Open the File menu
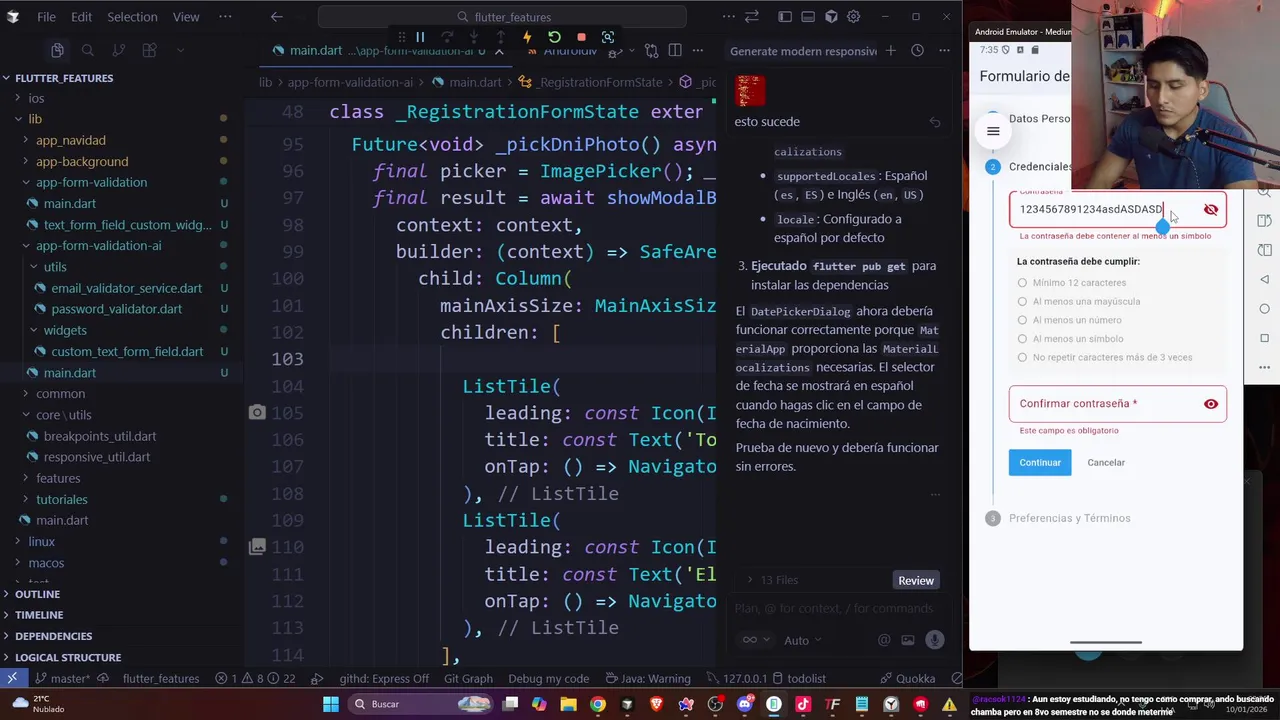 click(x=46, y=17)
